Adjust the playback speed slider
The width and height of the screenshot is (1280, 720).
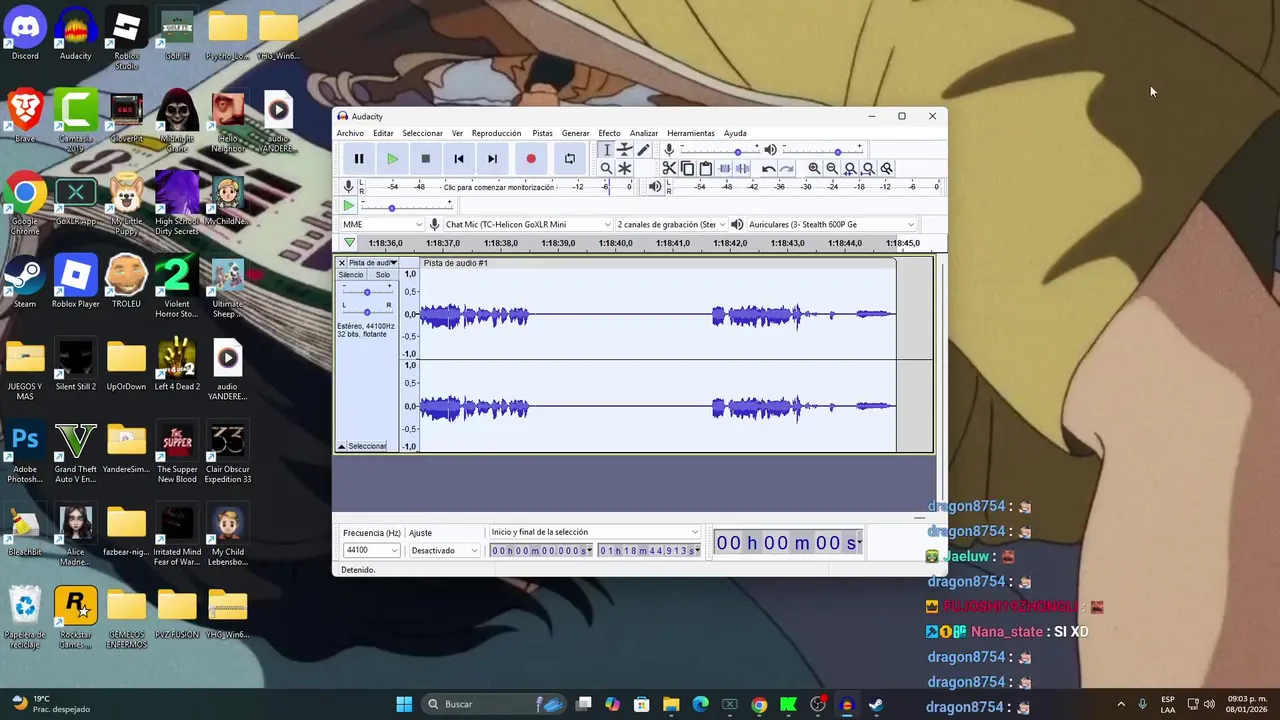click(x=405, y=206)
